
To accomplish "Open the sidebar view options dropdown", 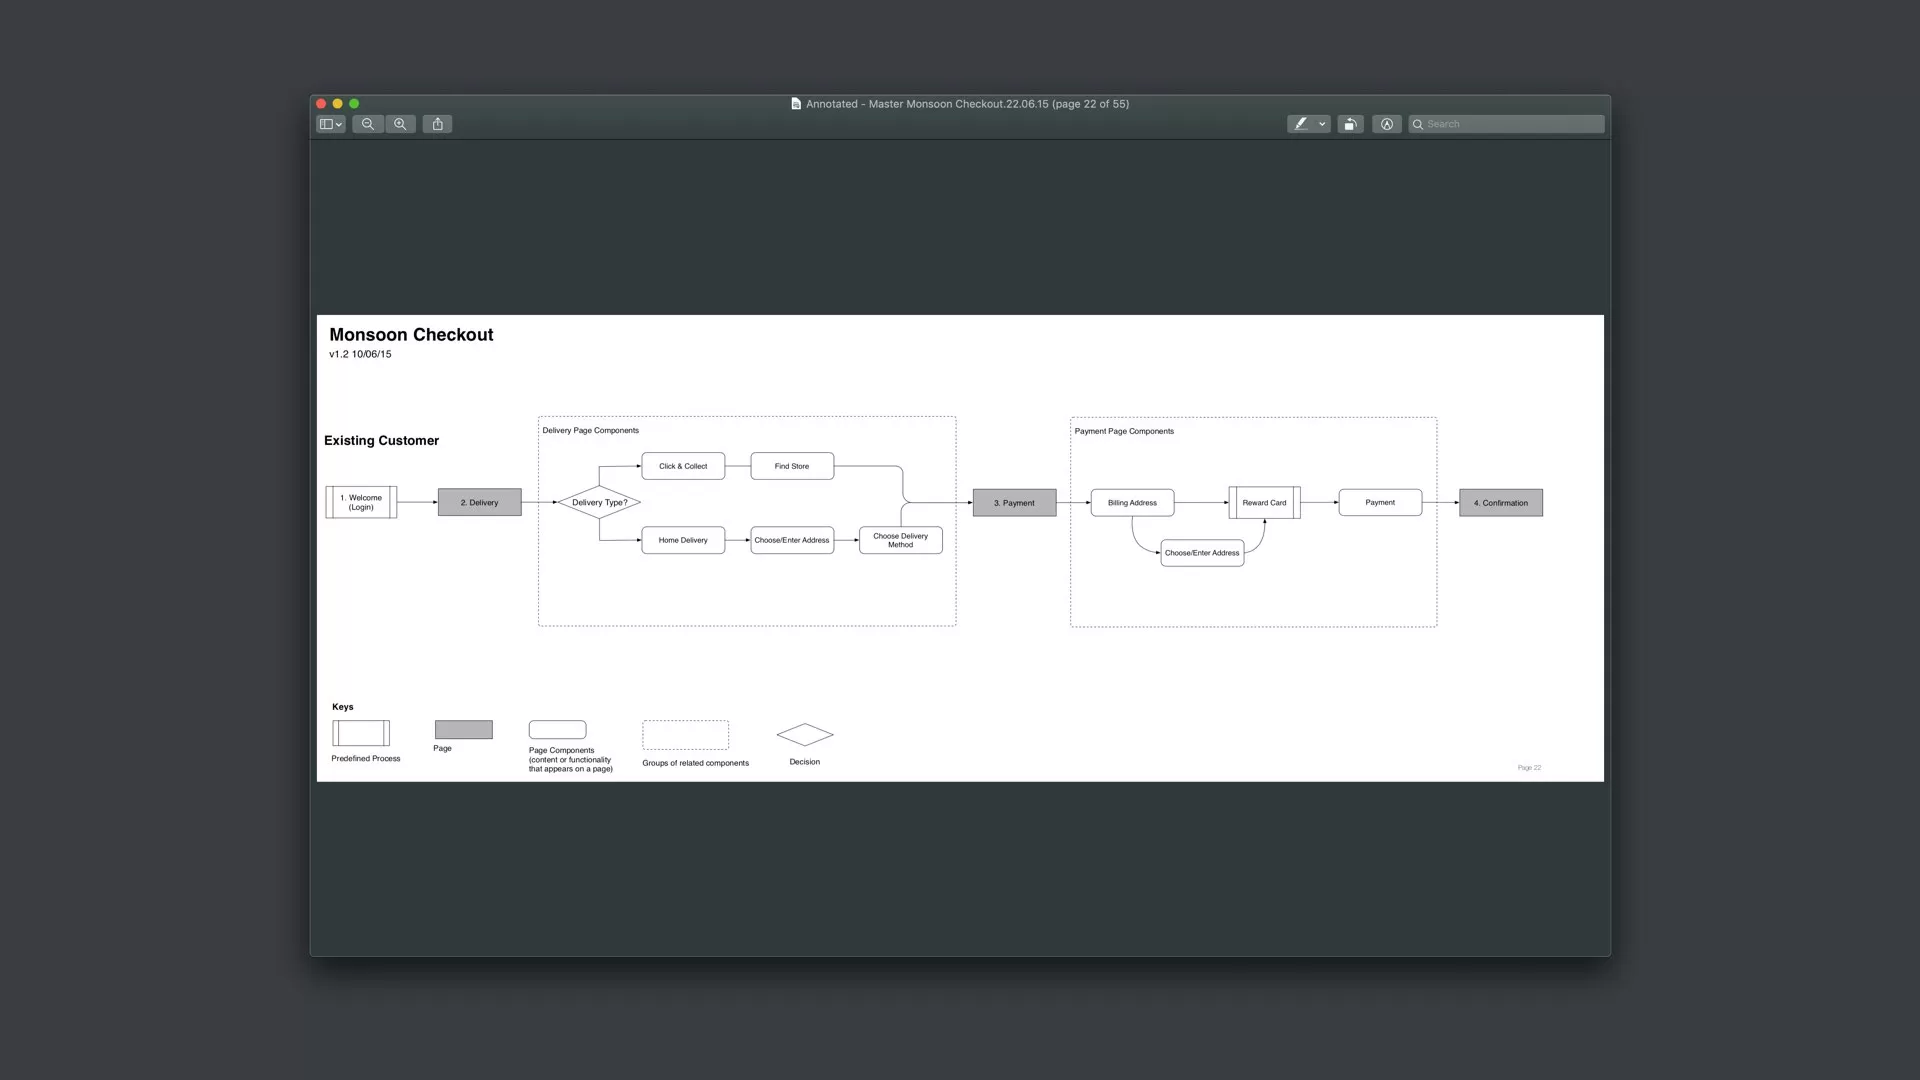I will click(331, 124).
